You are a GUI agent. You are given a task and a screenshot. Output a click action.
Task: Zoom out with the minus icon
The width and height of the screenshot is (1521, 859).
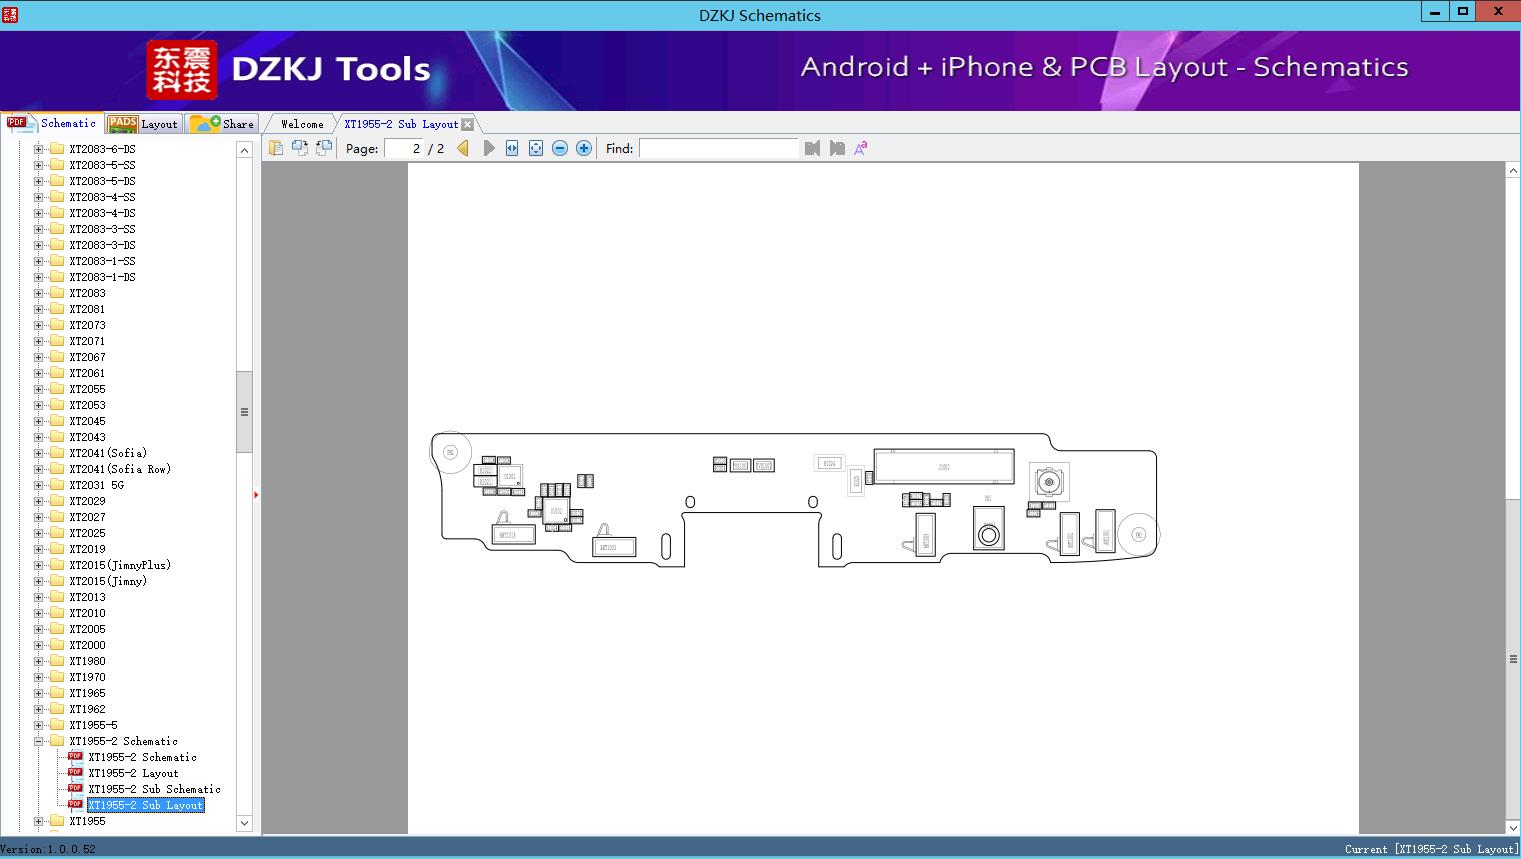tap(560, 148)
